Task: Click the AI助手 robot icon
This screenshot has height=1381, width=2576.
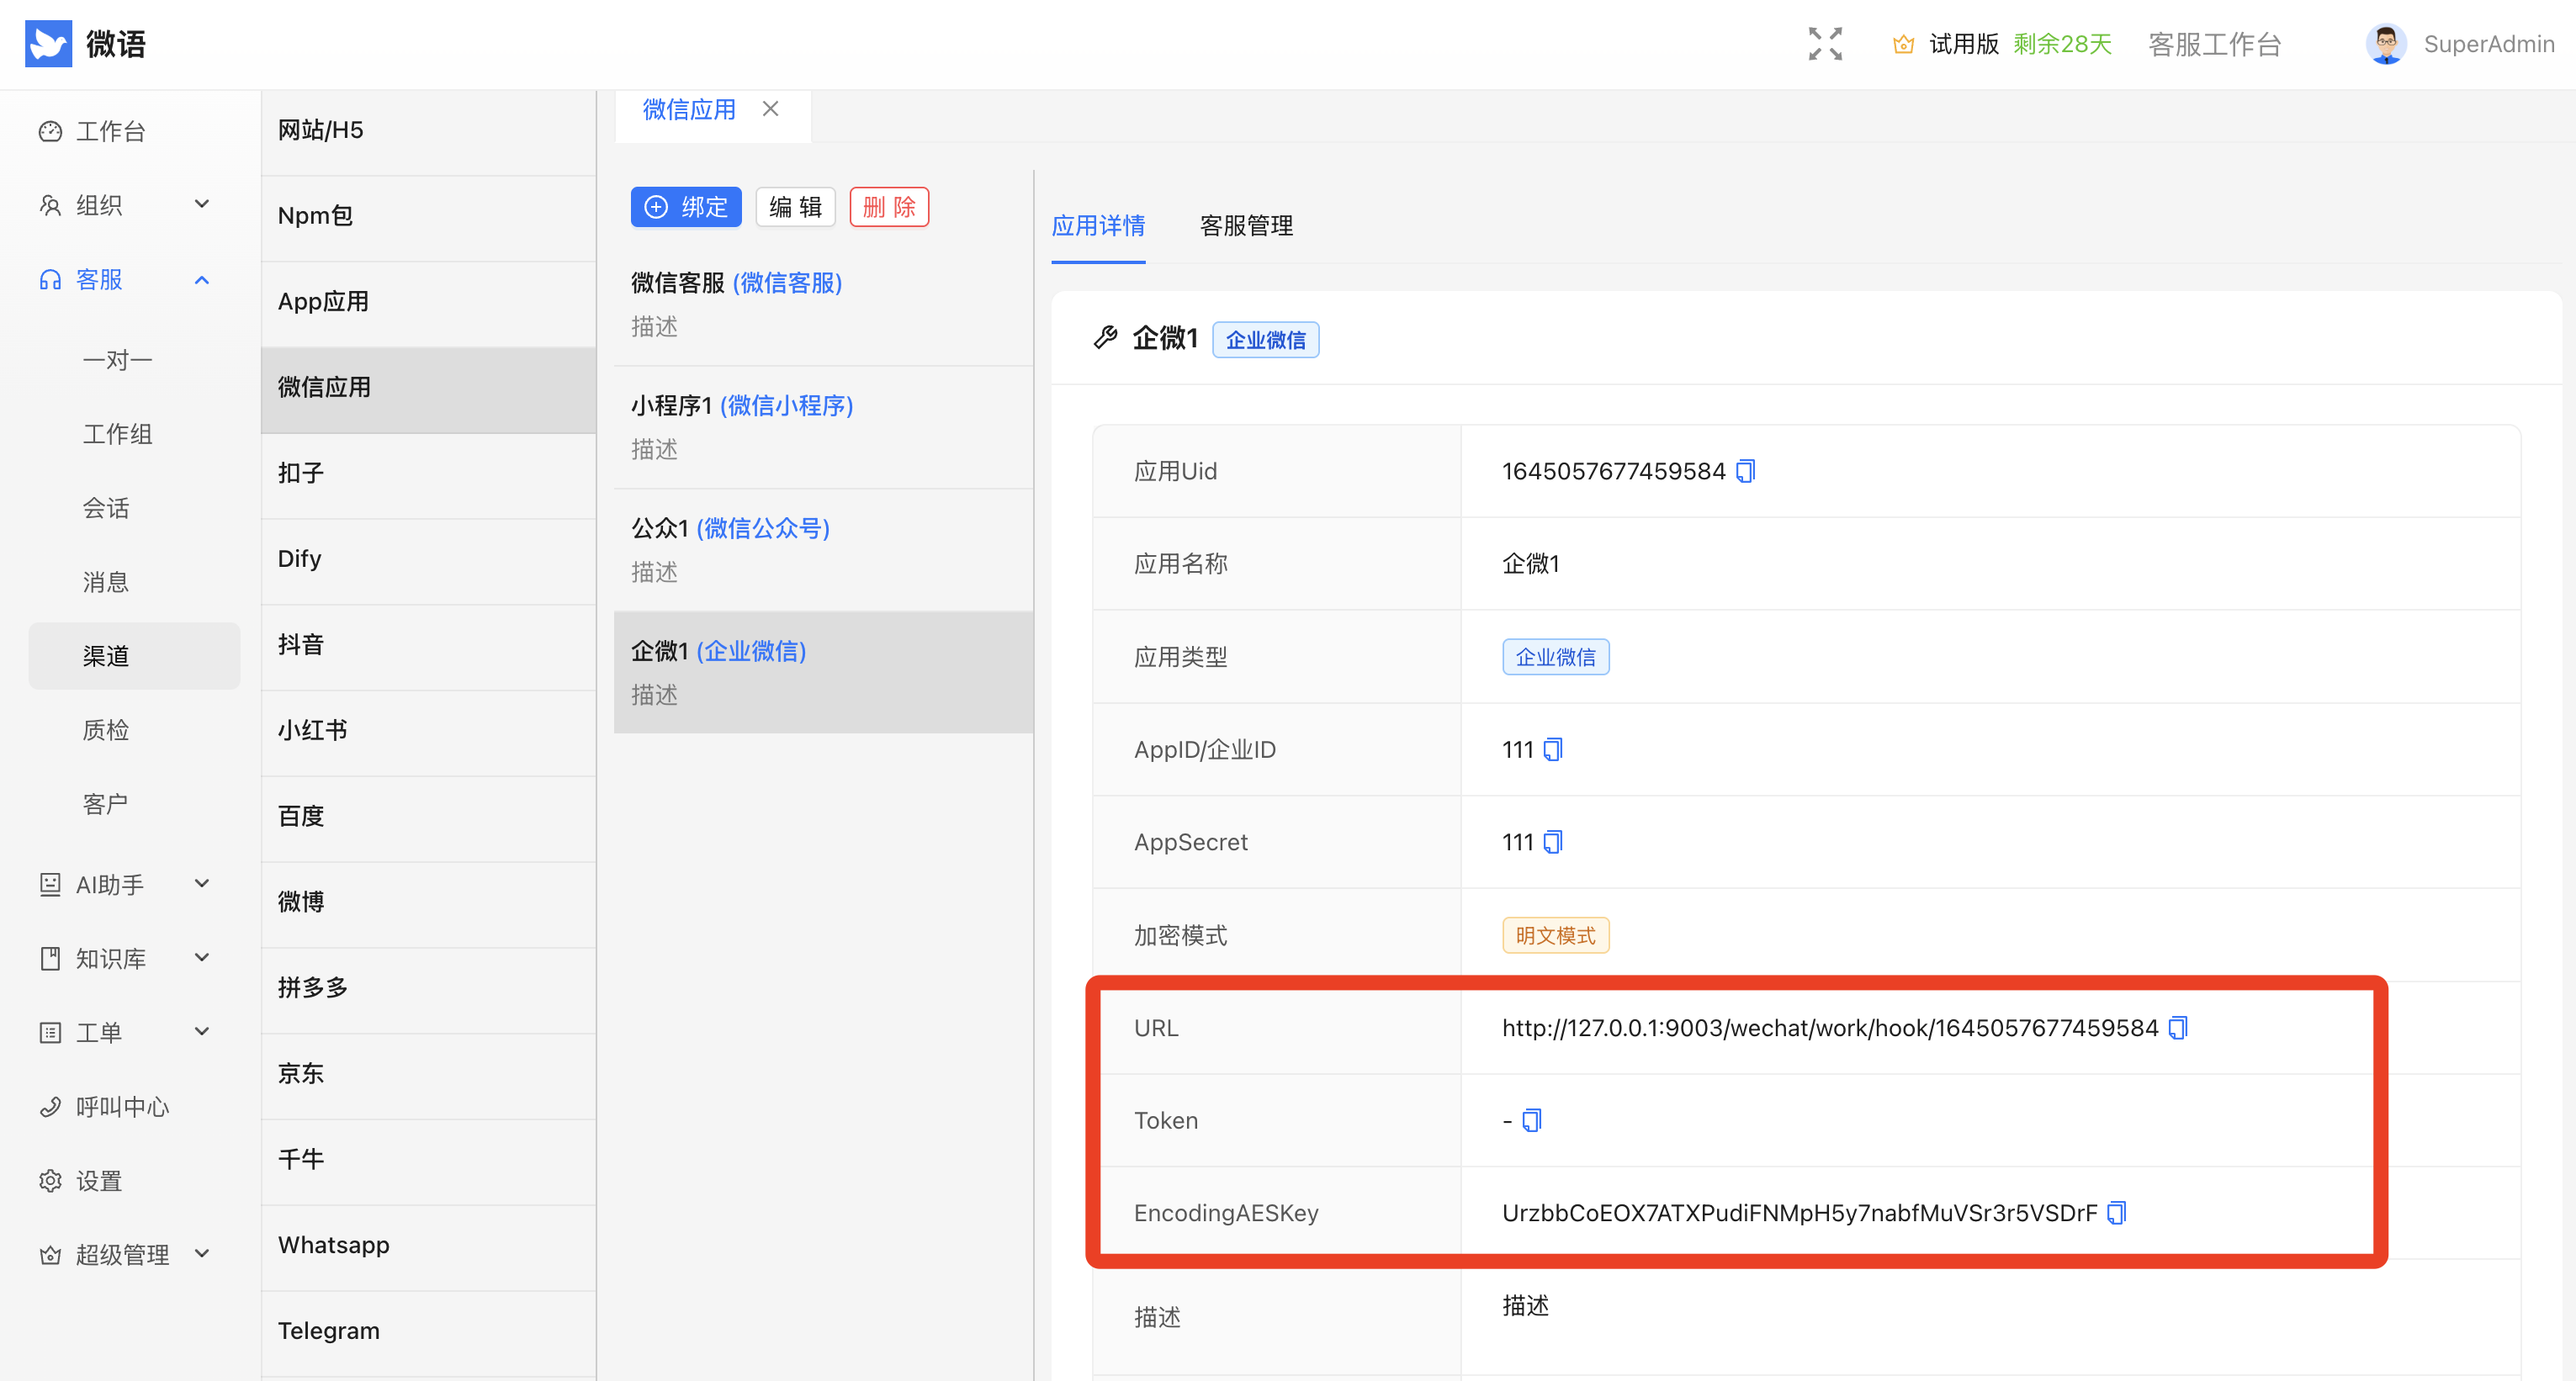Action: [50, 884]
